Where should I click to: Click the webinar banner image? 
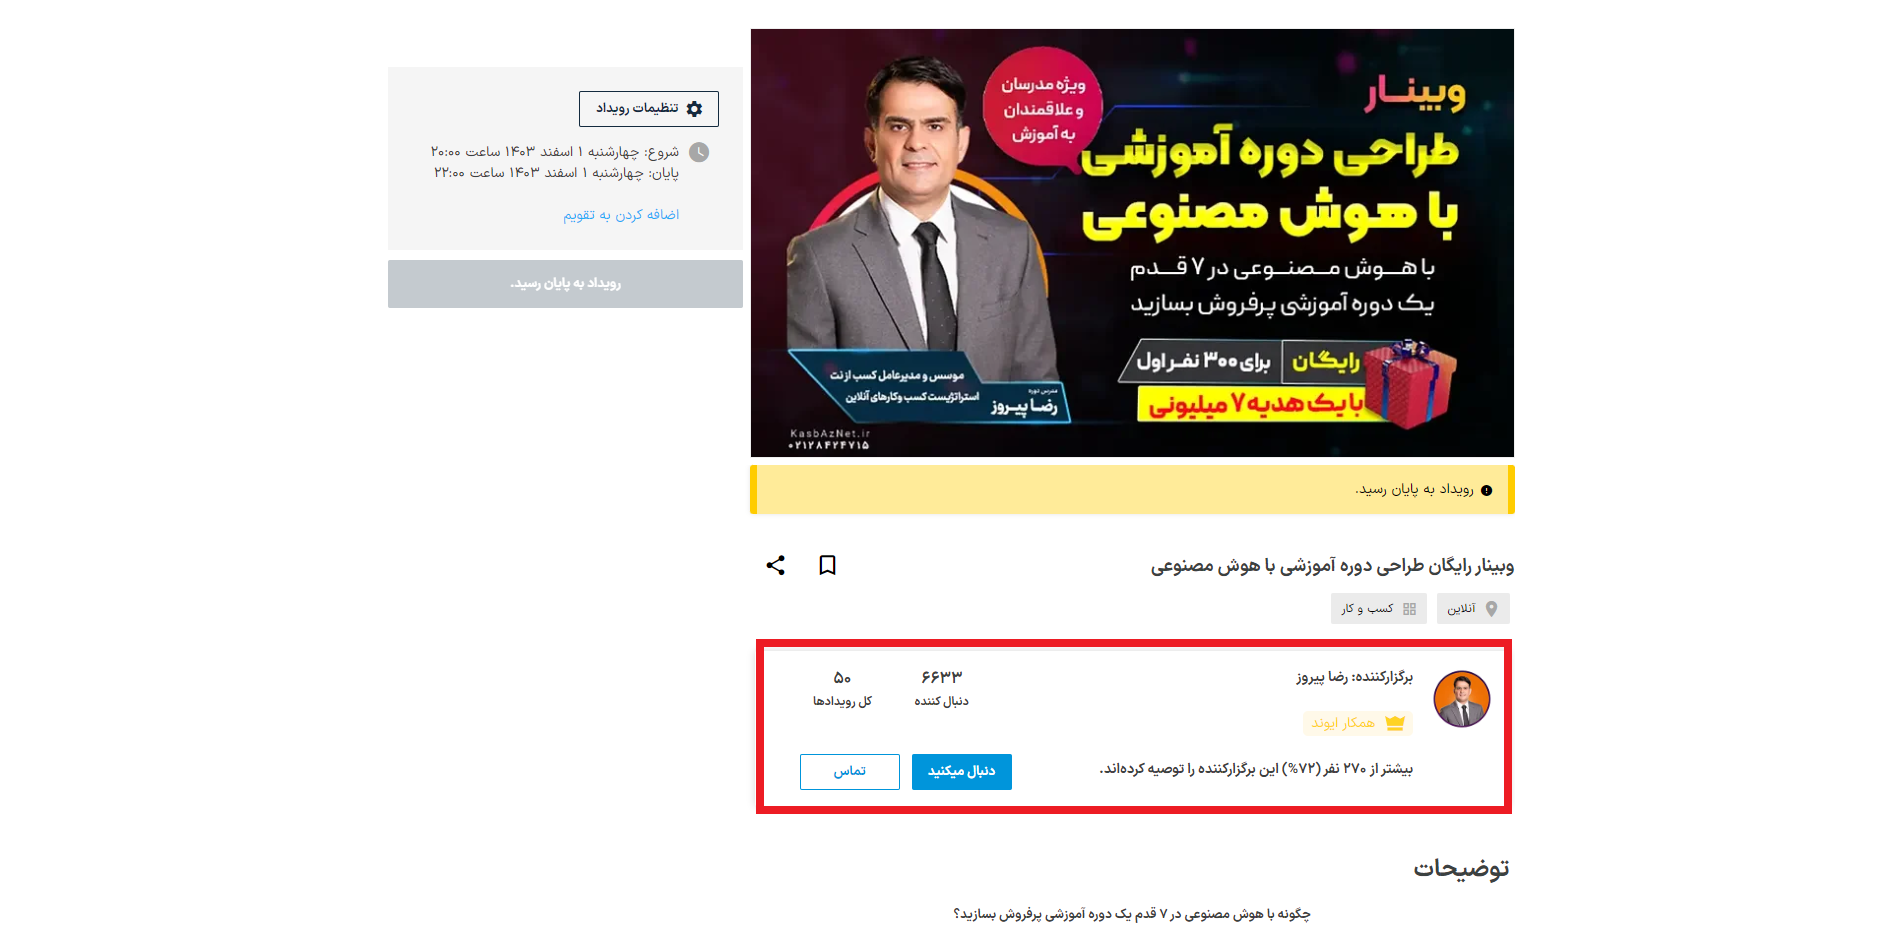click(1132, 243)
